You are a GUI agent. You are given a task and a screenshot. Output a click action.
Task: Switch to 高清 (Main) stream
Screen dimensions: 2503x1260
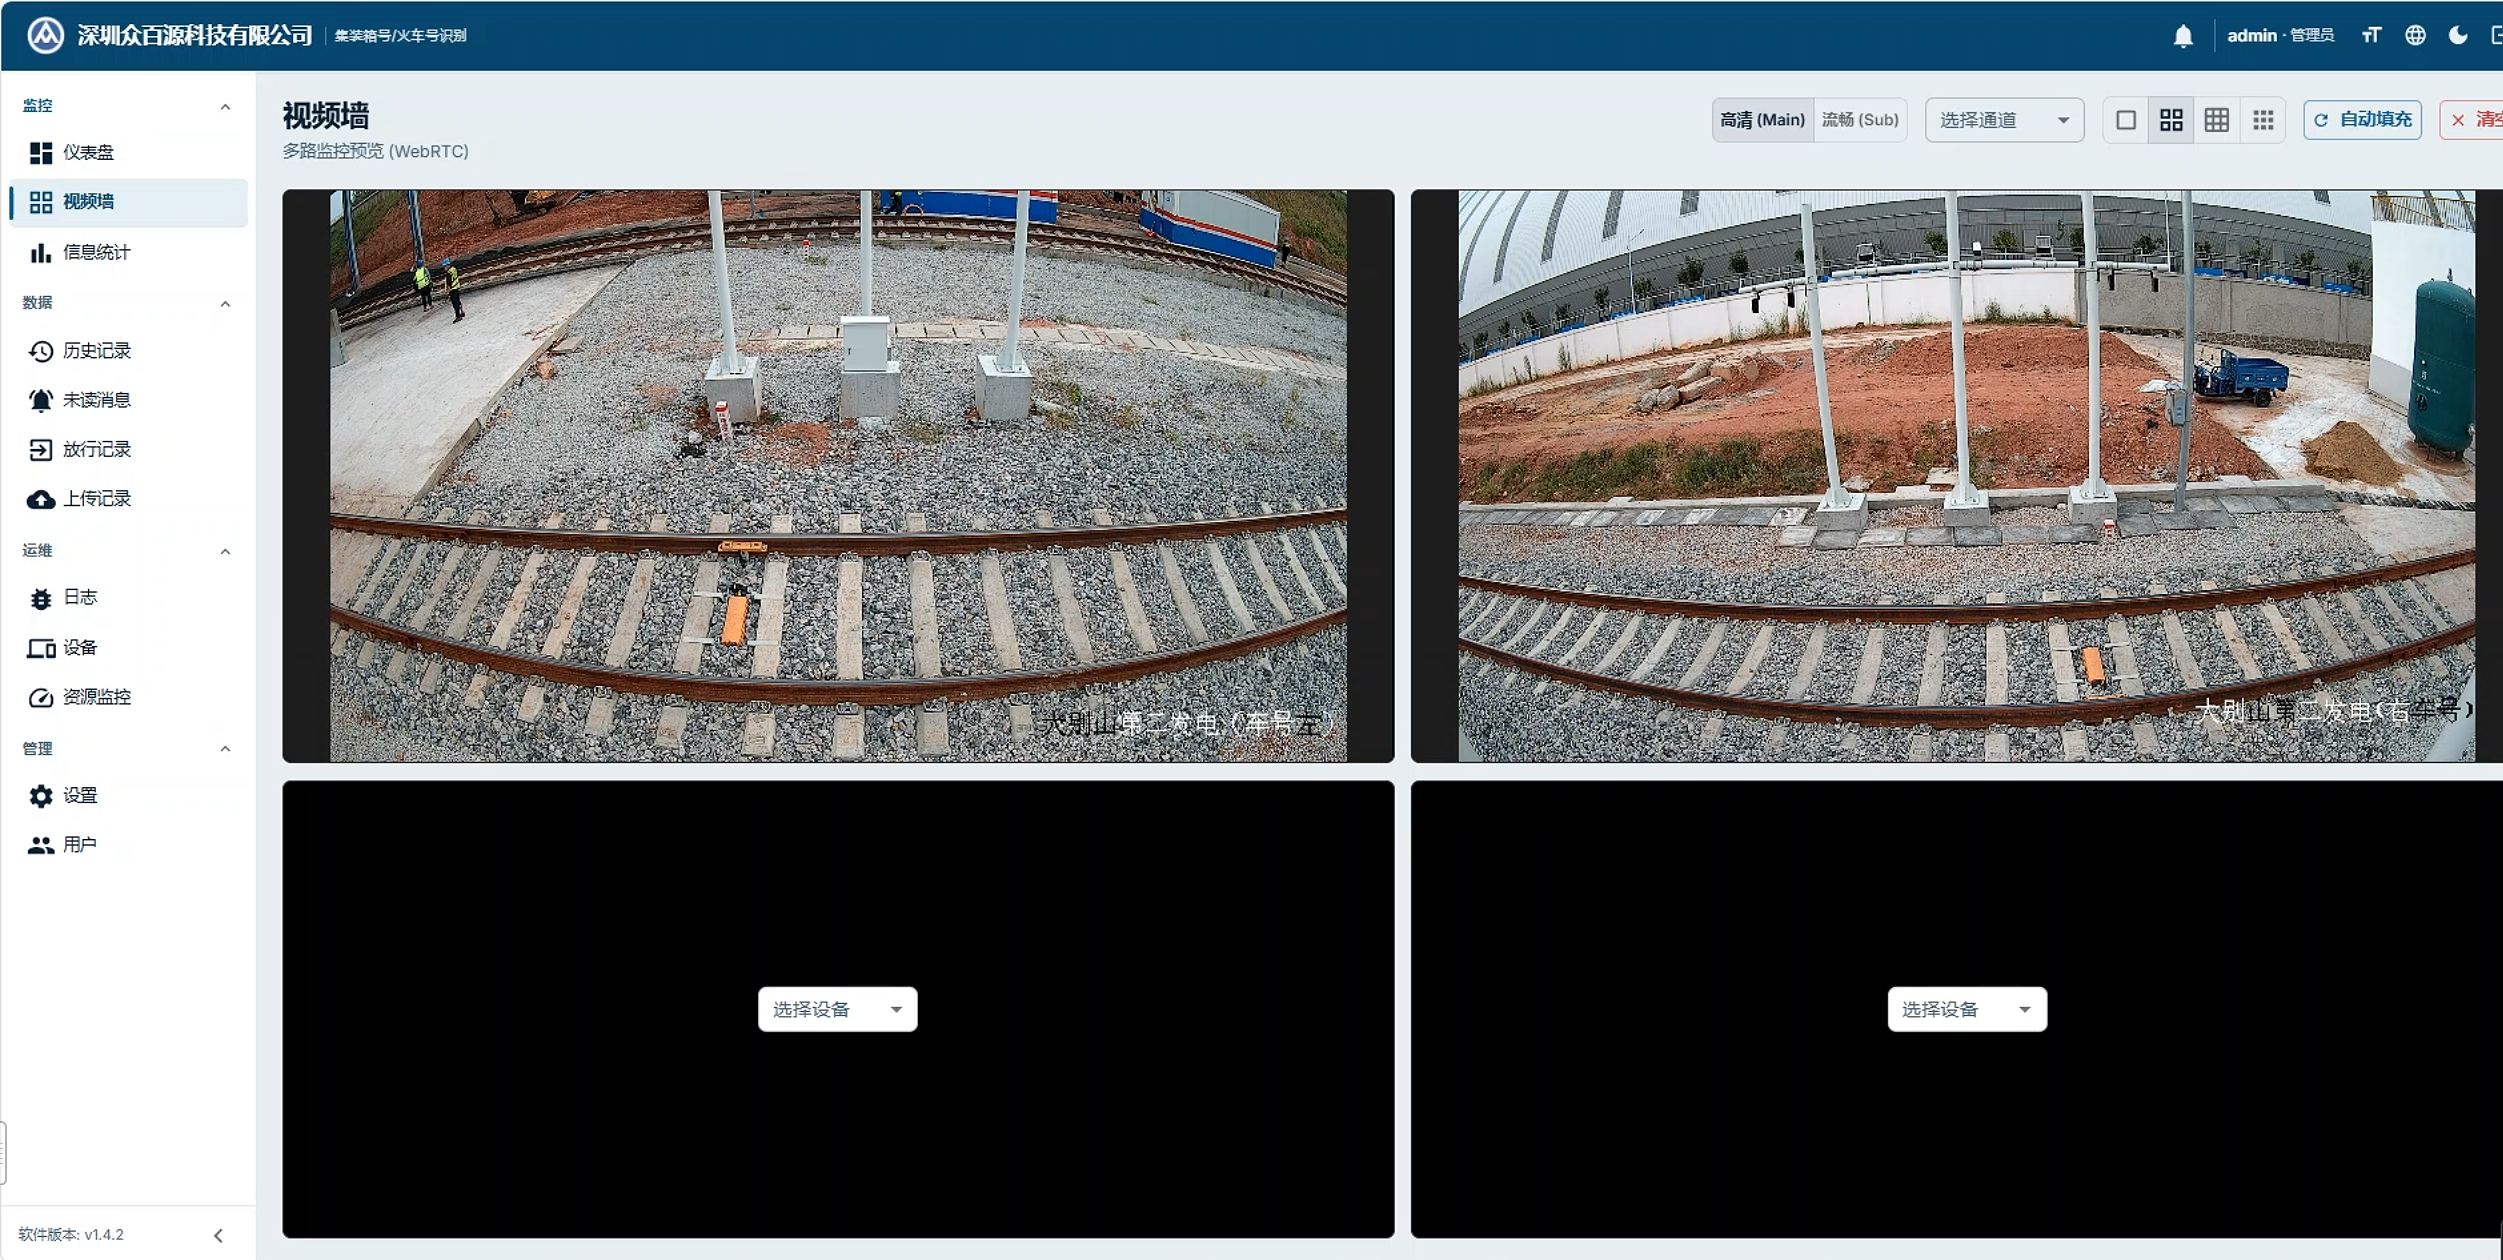(1762, 120)
